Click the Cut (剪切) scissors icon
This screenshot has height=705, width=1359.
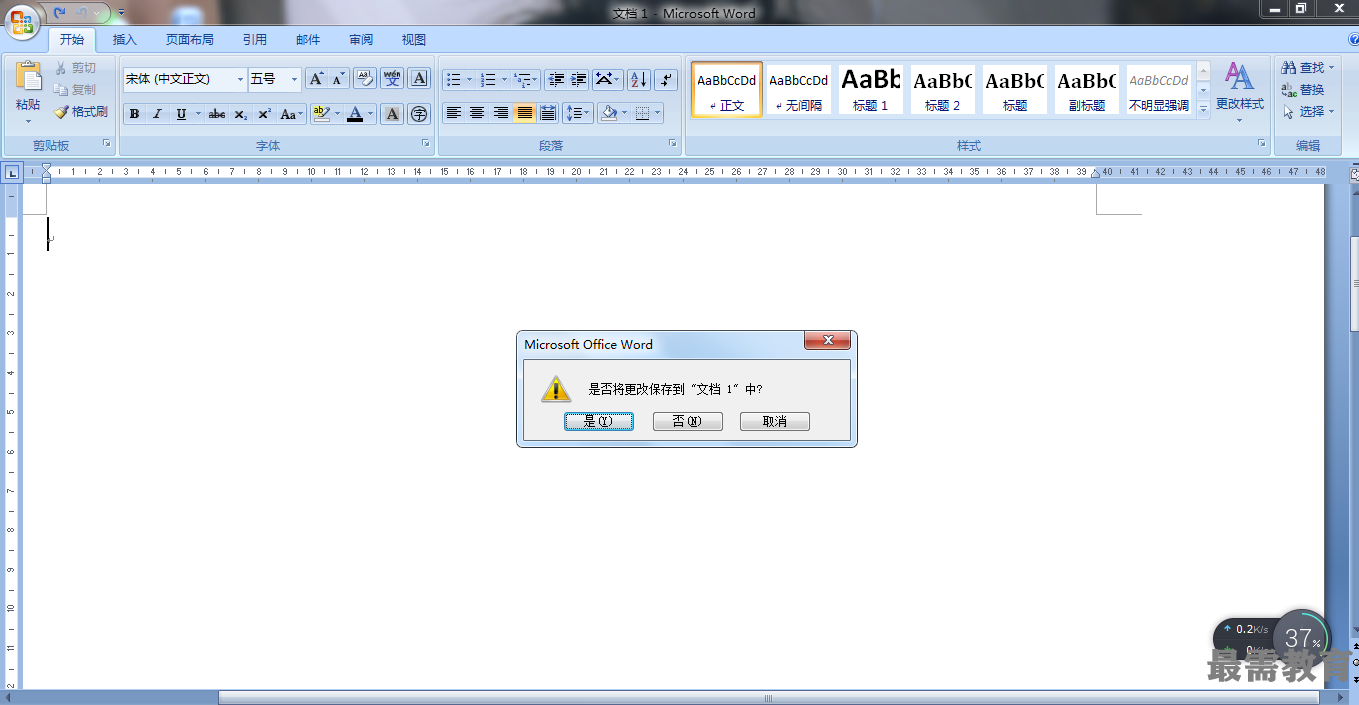(x=60, y=68)
